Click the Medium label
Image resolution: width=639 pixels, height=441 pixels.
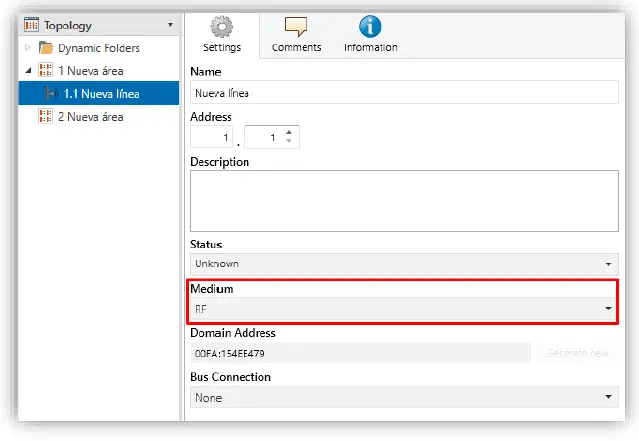click(212, 289)
